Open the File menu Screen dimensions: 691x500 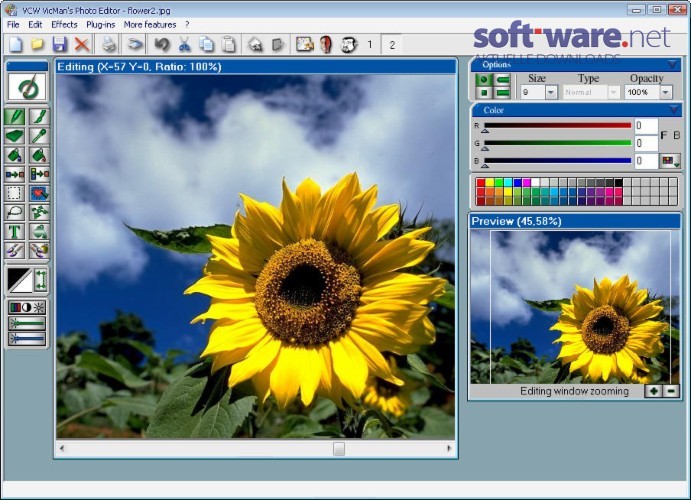13,25
